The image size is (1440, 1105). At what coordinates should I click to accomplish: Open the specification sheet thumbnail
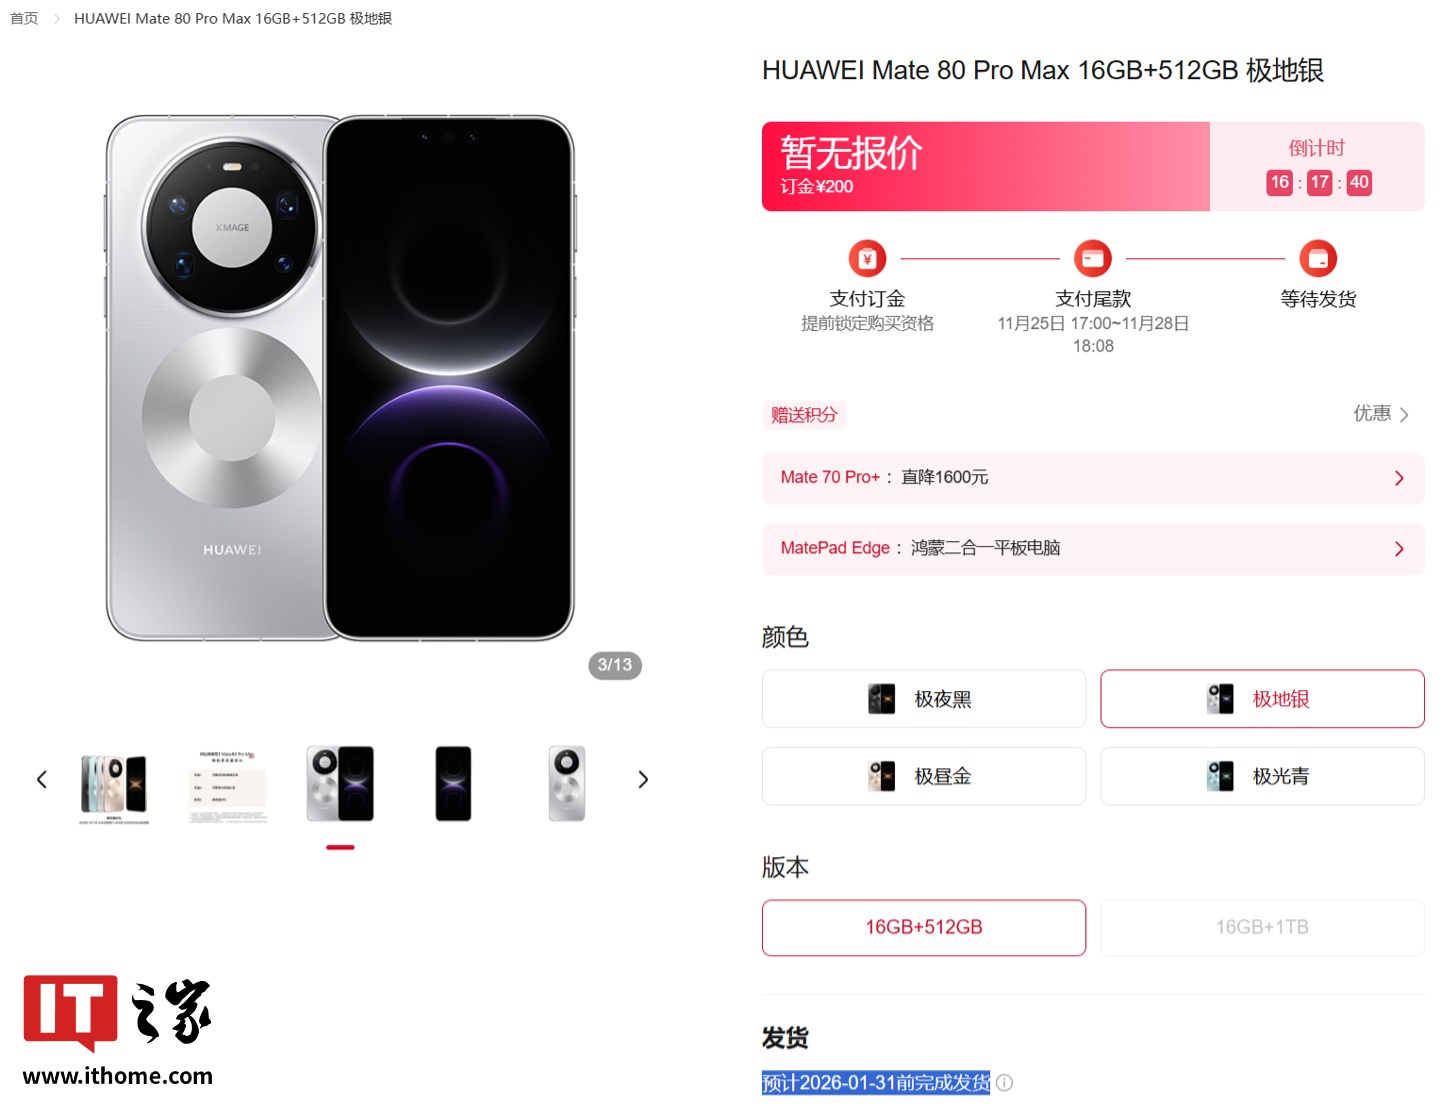228,785
